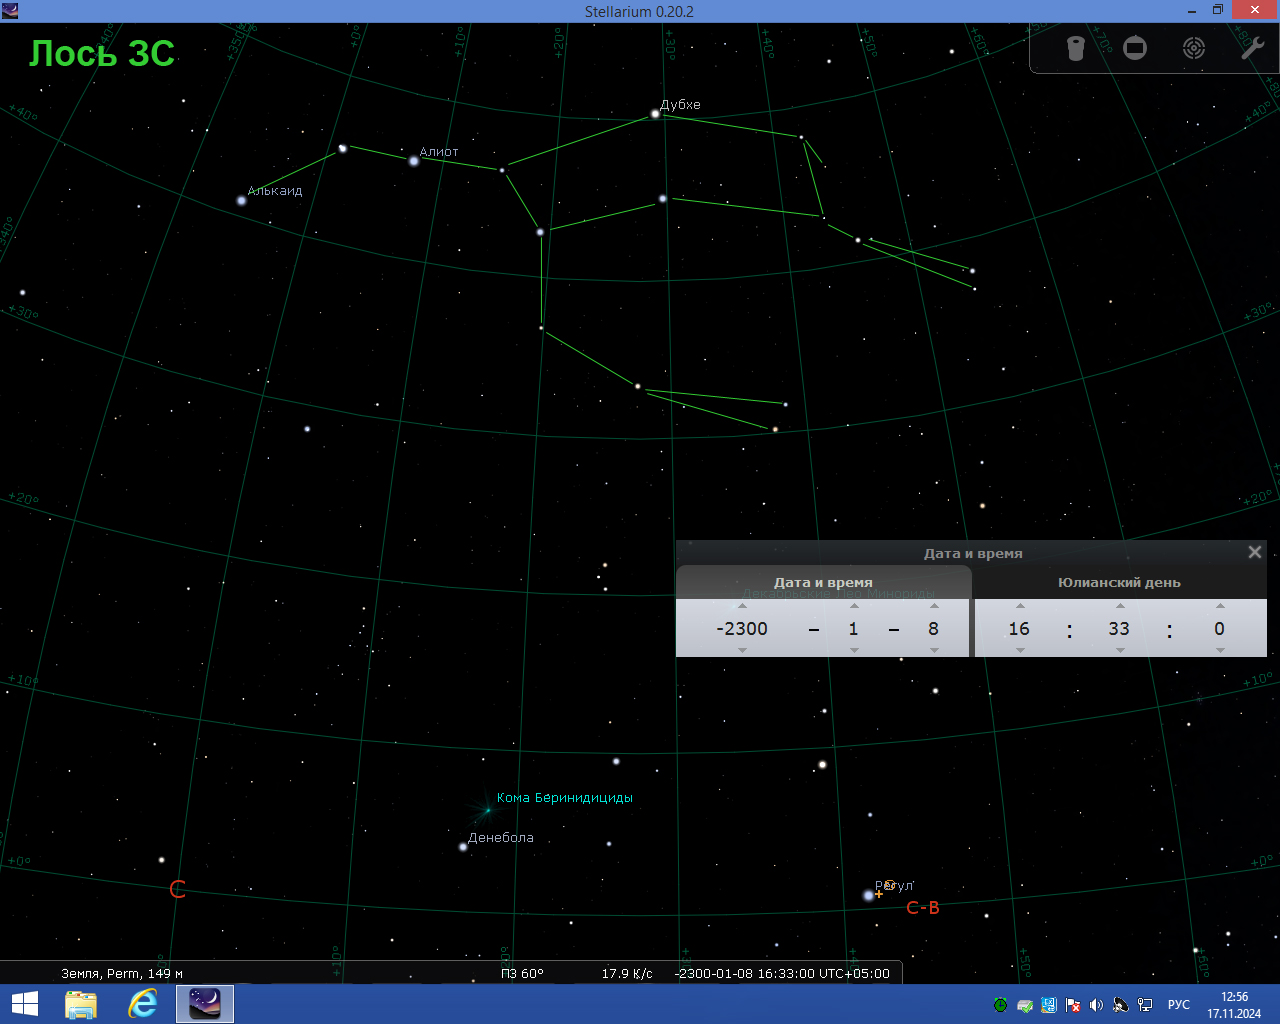
Task: Click status bar date -2300-01-08 16:33:00
Action: click(782, 973)
